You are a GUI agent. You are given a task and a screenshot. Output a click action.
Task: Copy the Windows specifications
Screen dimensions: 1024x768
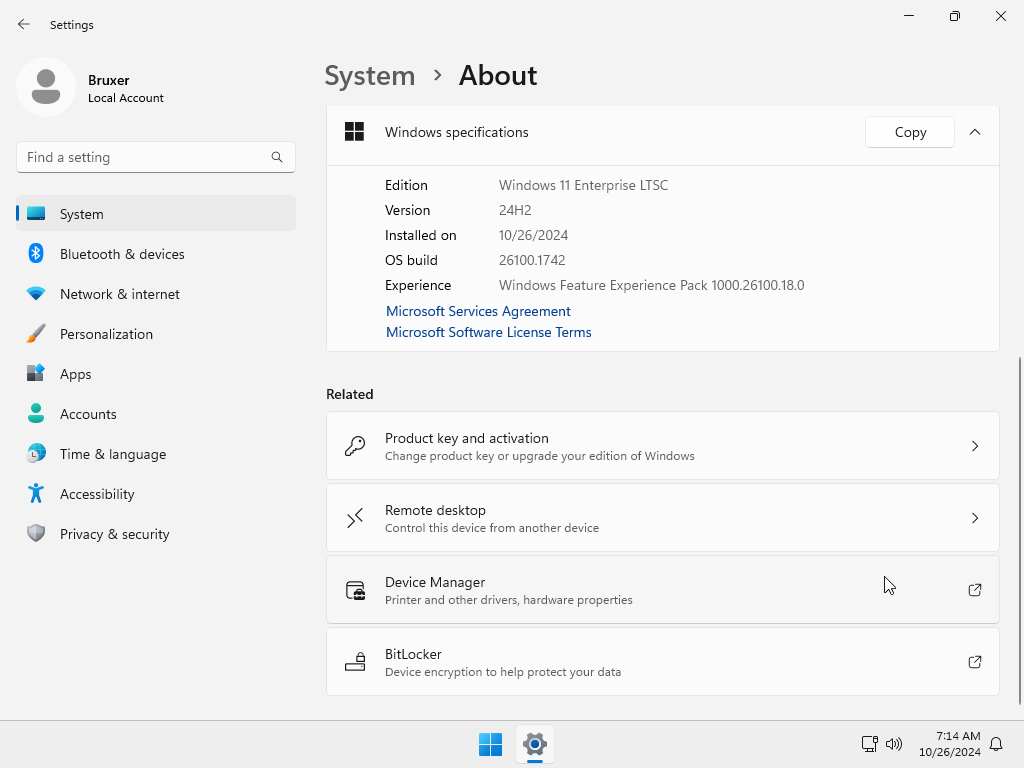tap(910, 132)
